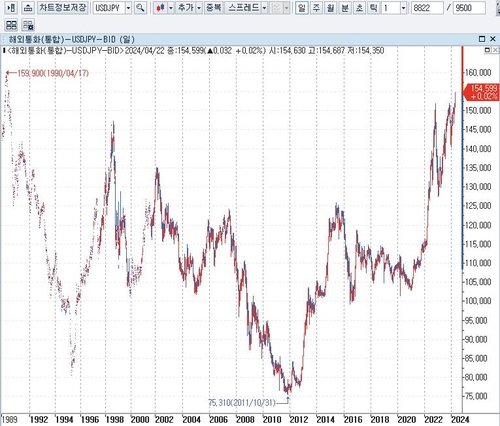Select the candlestick chart type icon

(x=161, y=8)
